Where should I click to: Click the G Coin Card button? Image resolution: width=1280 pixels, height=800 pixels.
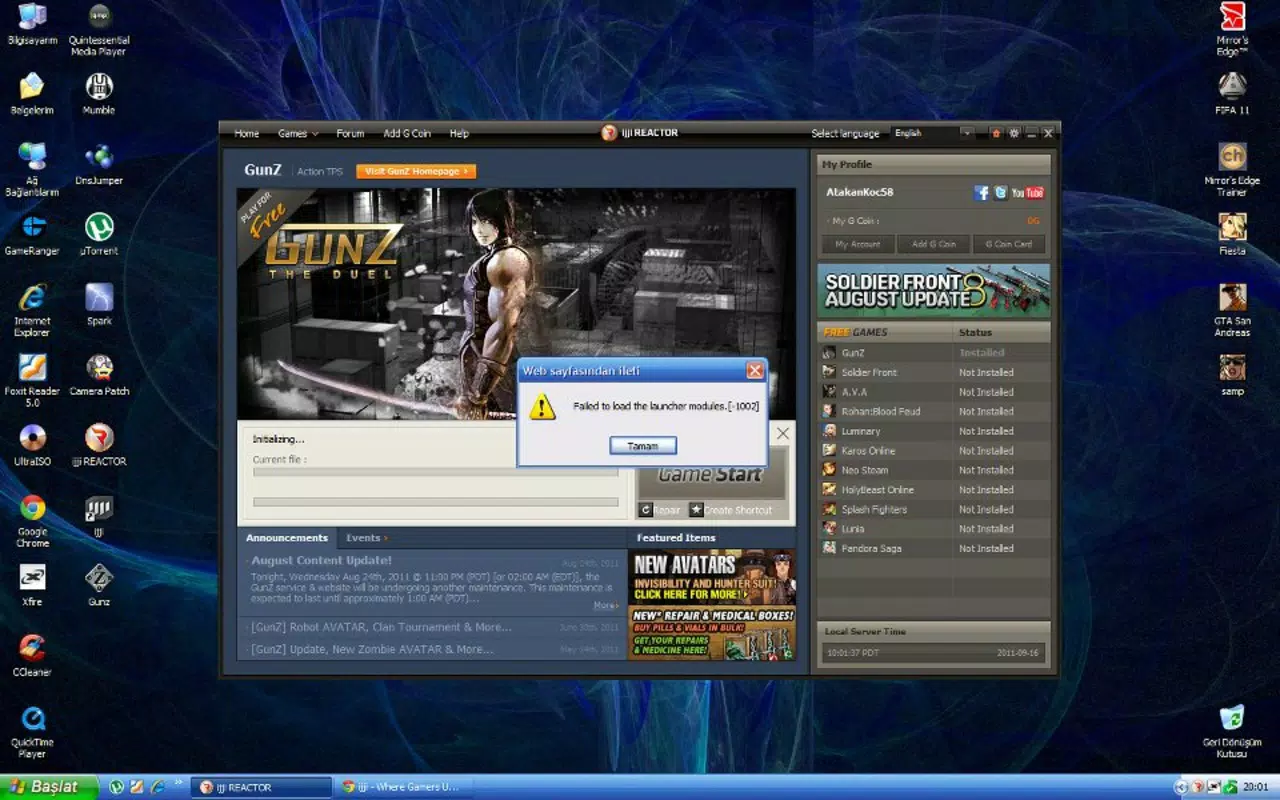click(x=1008, y=244)
